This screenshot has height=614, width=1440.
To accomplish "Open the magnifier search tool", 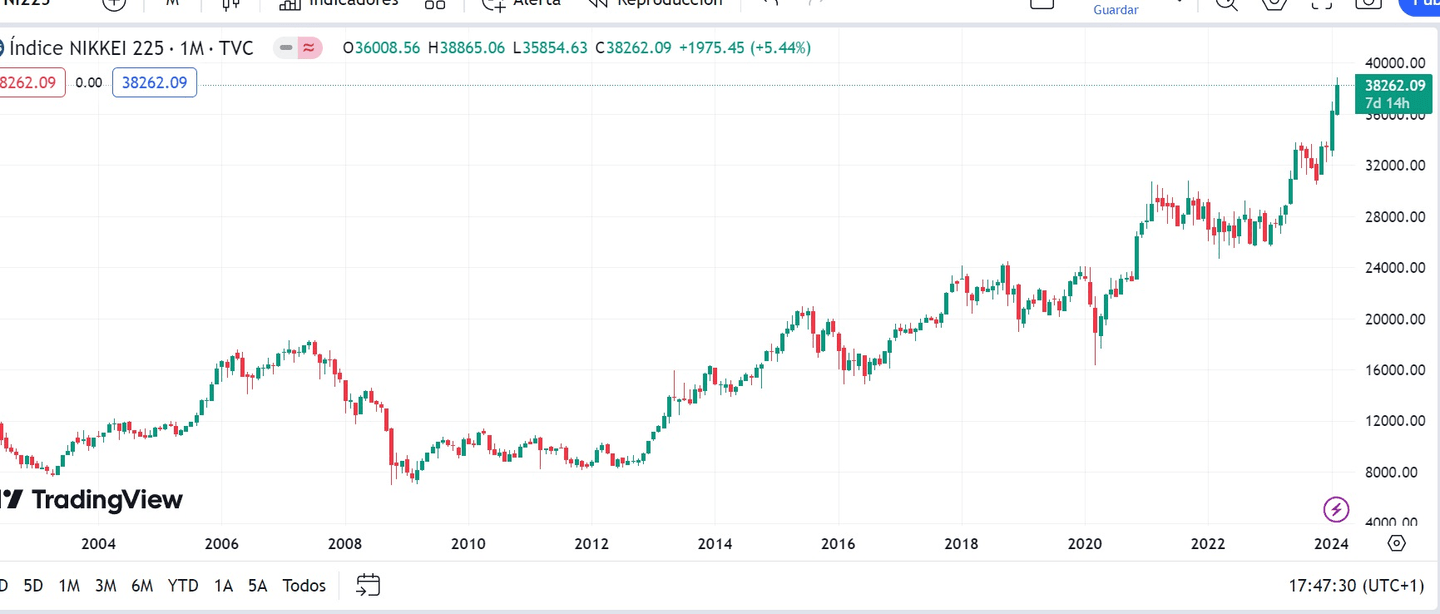I will (1226, 6).
